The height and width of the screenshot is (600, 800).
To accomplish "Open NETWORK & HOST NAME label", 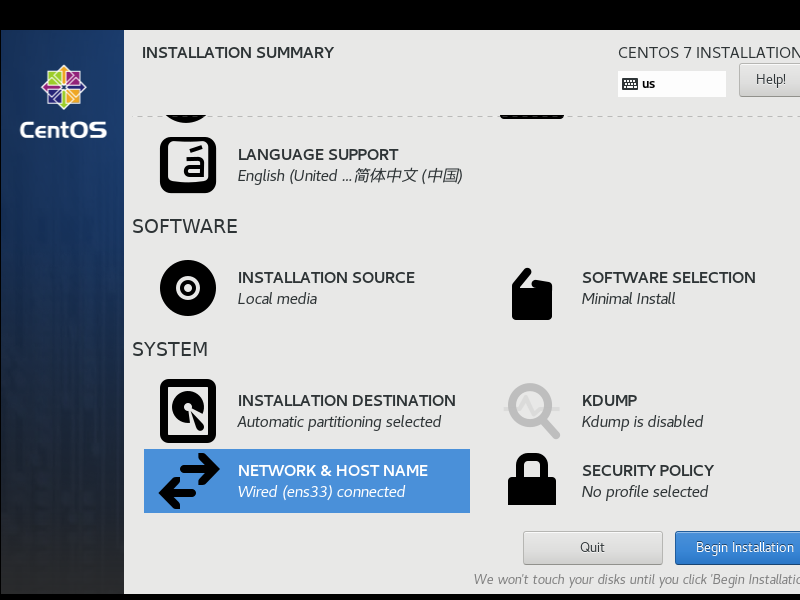I will [x=333, y=470].
